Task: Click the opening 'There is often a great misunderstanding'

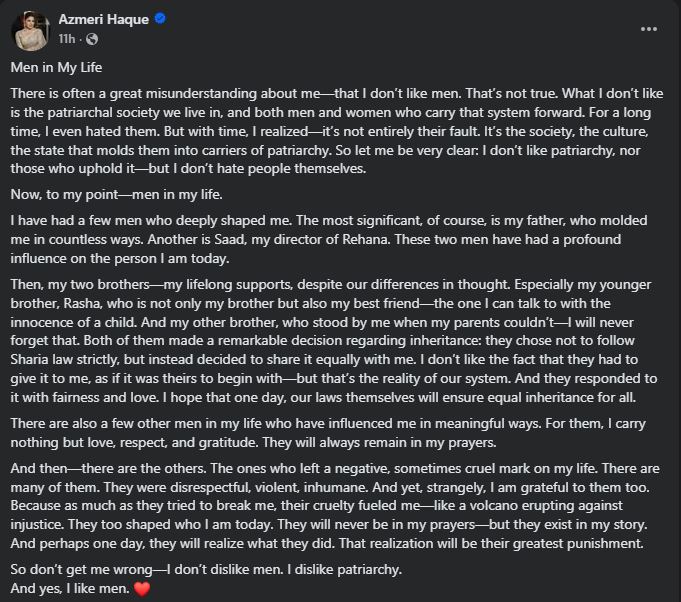Action: [134, 93]
